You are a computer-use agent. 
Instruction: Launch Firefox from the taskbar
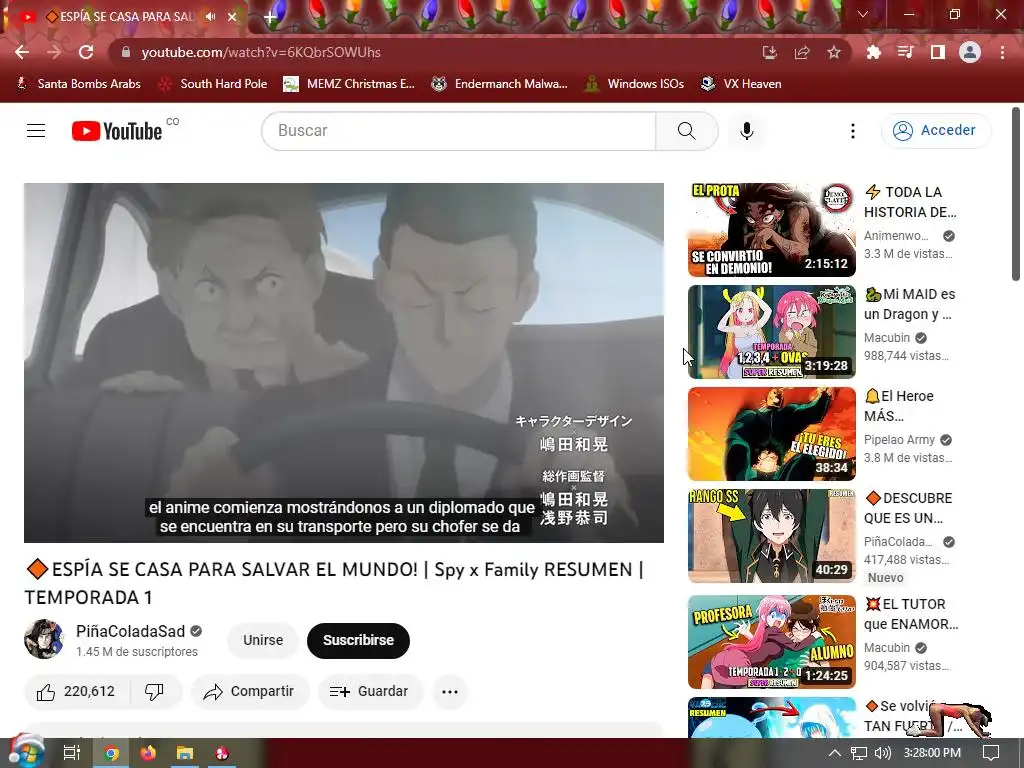coord(148,753)
